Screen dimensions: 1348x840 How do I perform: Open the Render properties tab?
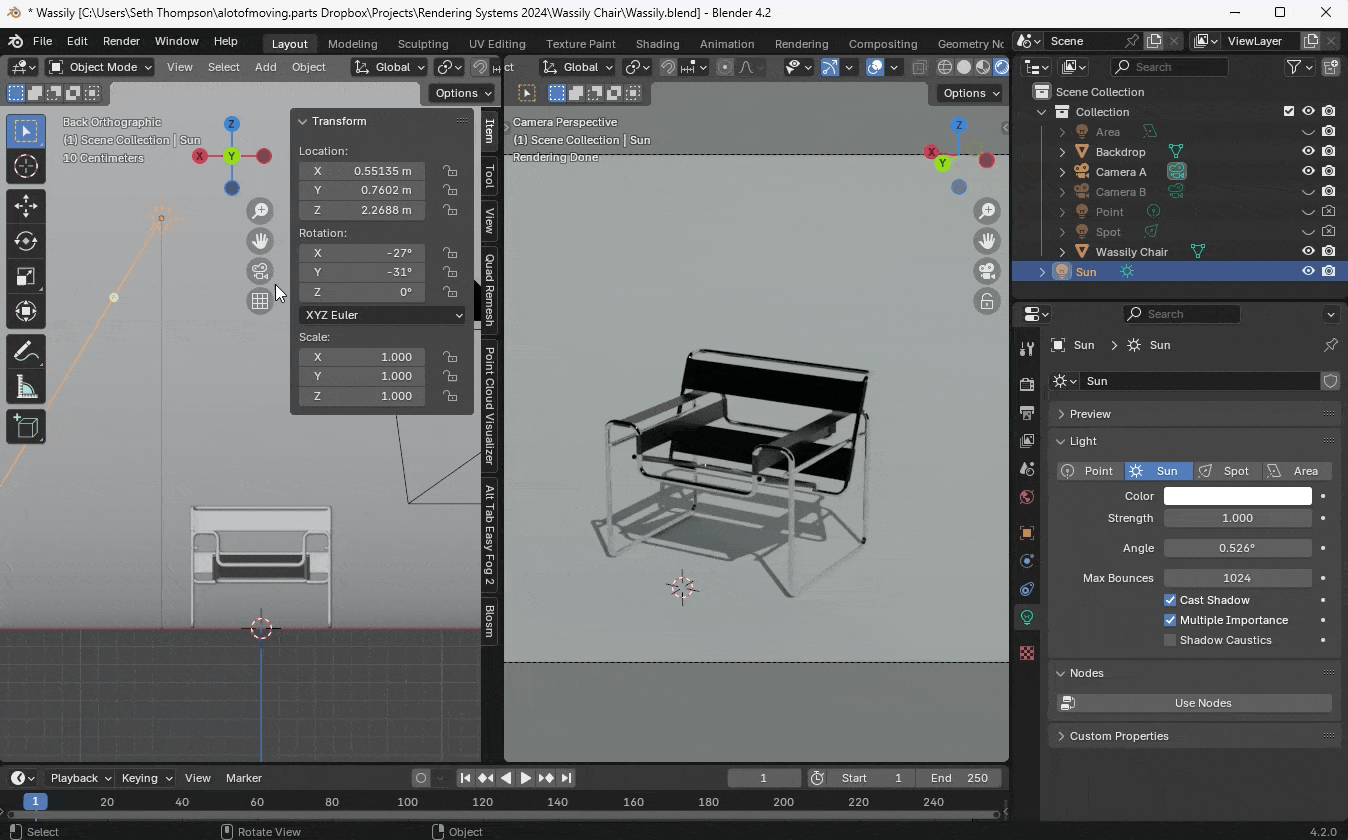[x=1026, y=384]
